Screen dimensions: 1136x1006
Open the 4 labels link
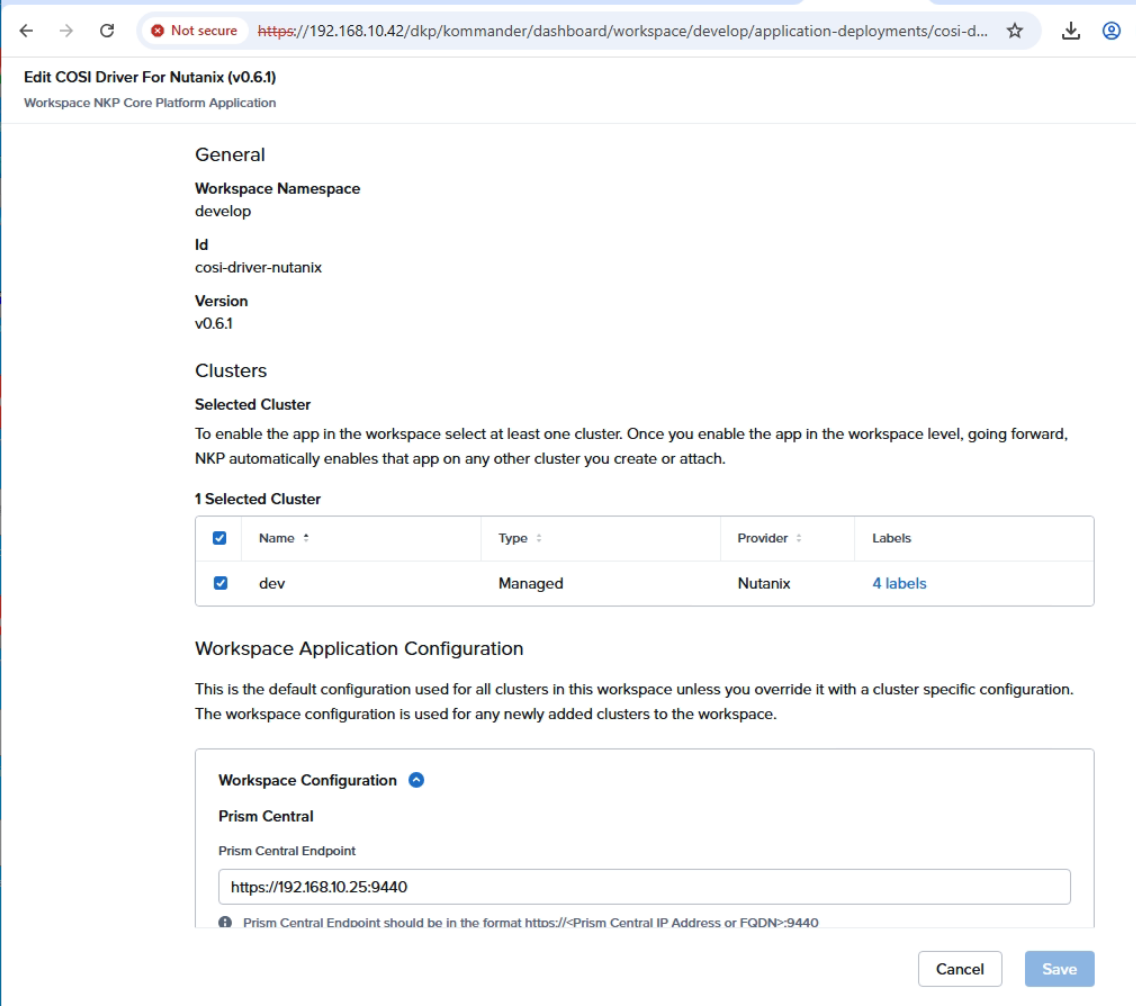[899, 583]
